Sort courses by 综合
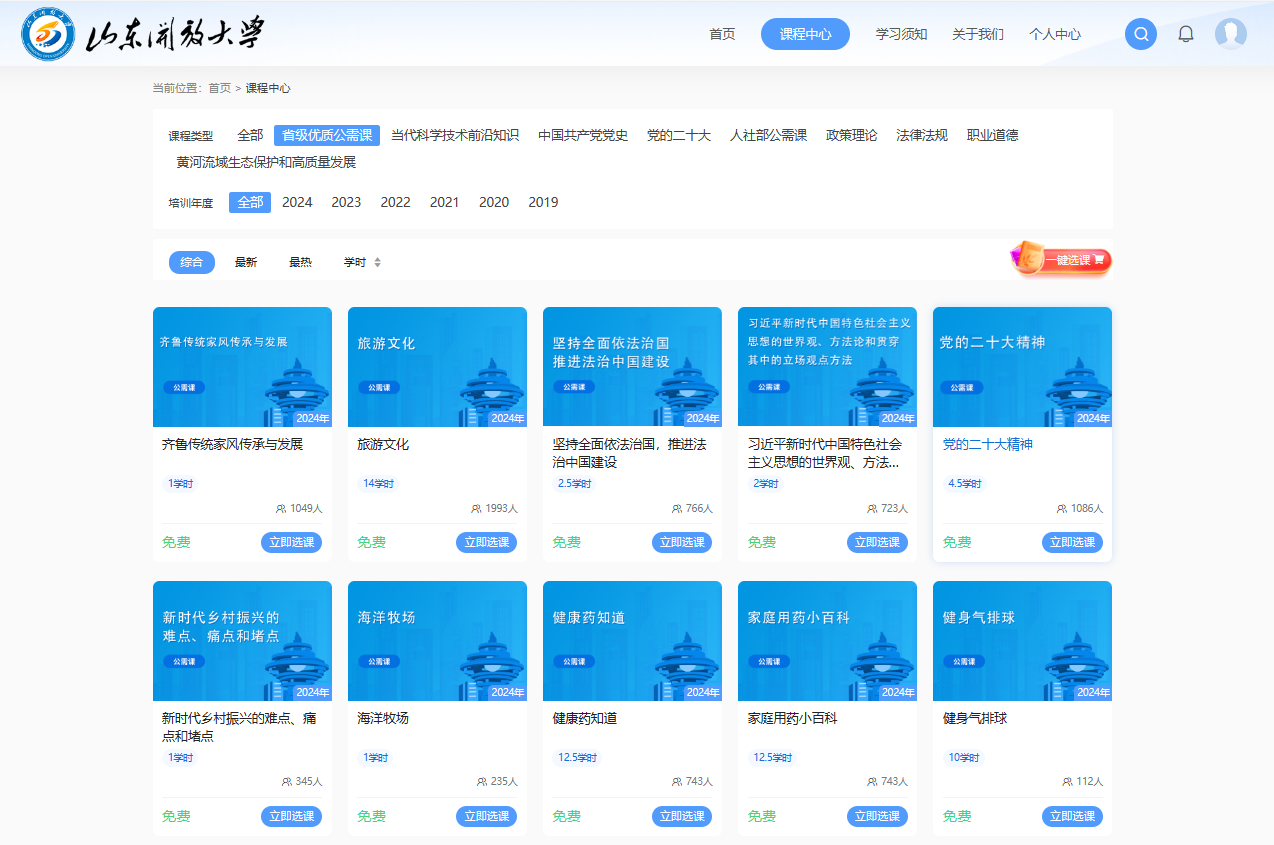The width and height of the screenshot is (1274, 845). 192,262
